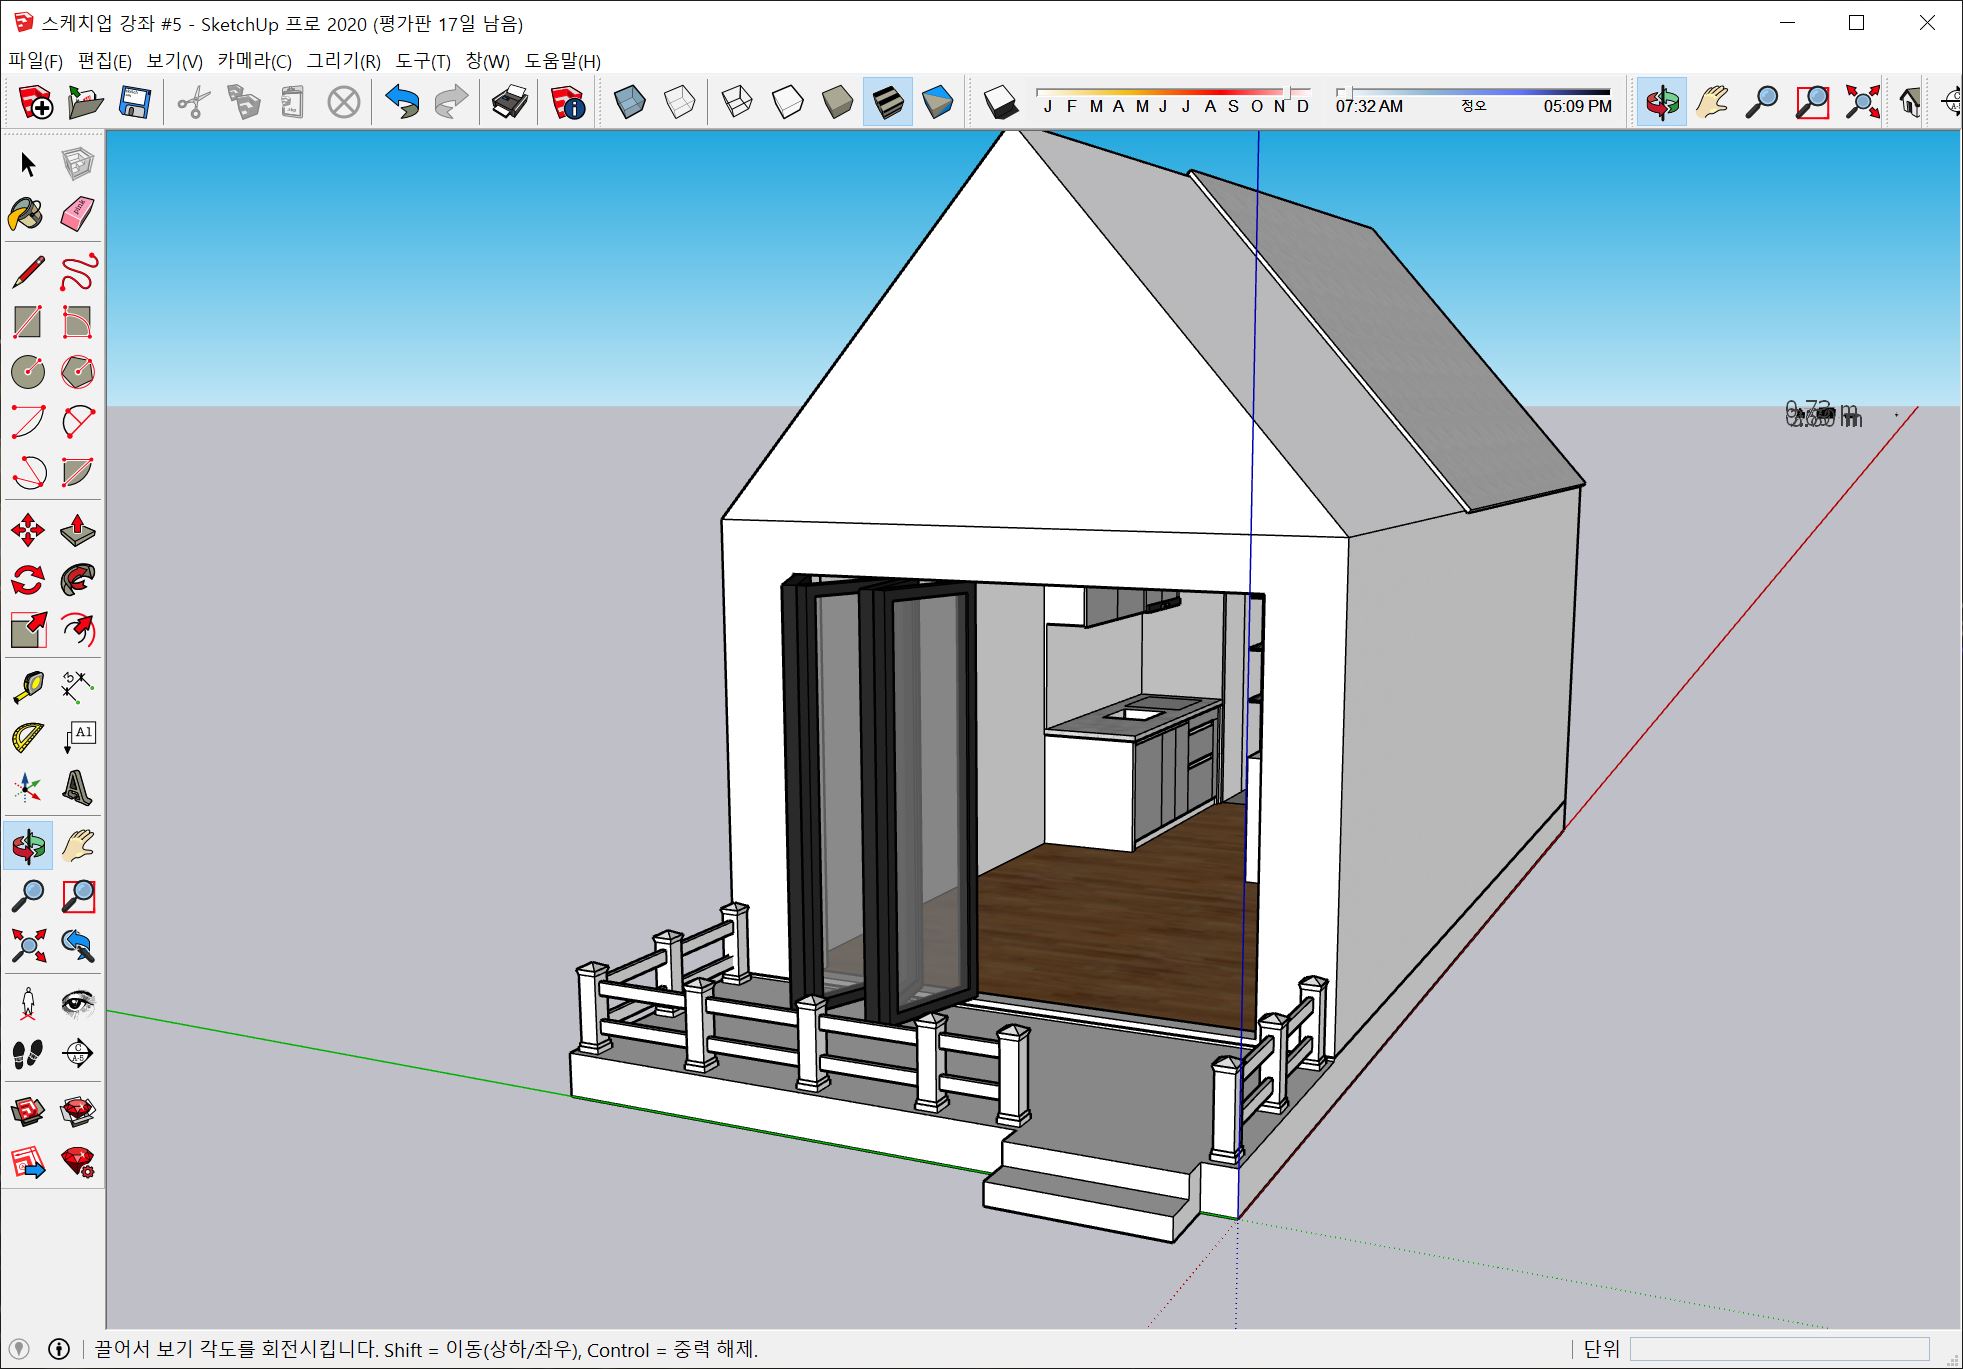Select the Select arrow tool
This screenshot has width=1963, height=1369.
pos(28,164)
